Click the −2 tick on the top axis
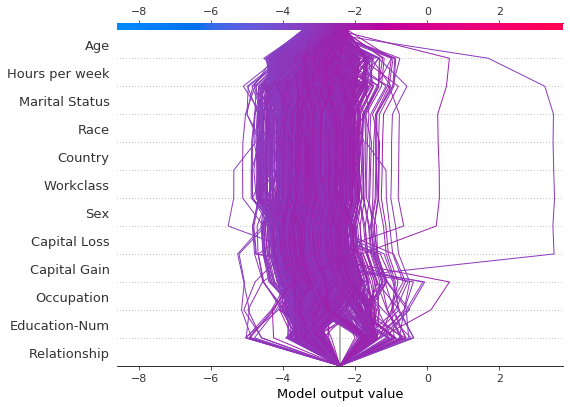Screen dimensions: 570x407 [355, 11]
